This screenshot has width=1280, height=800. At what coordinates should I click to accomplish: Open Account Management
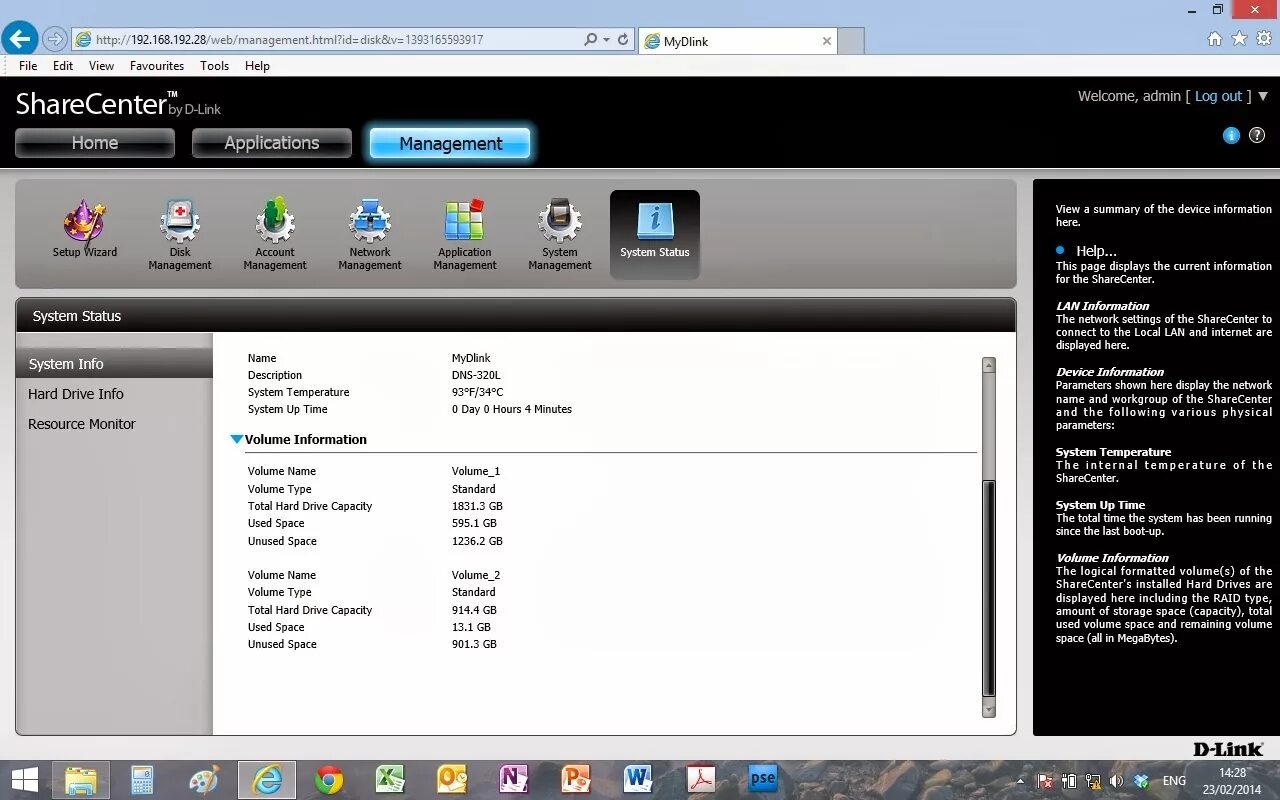tap(275, 234)
